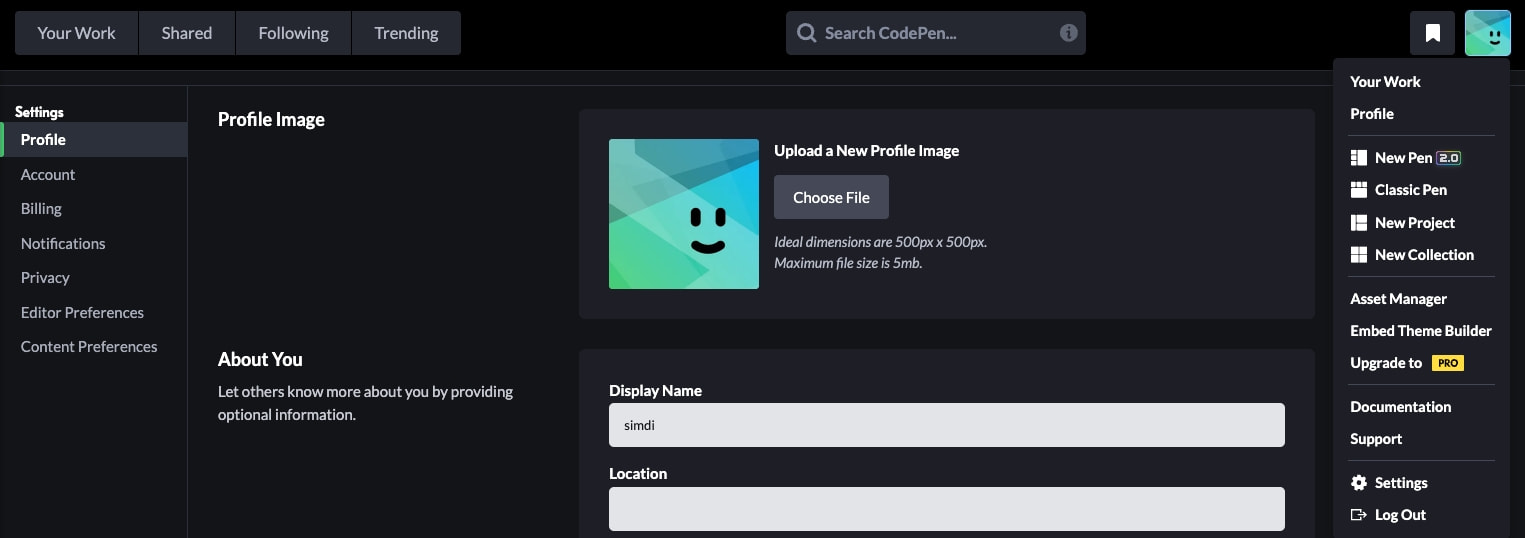
Task: Click the search info icon
Action: point(1068,33)
